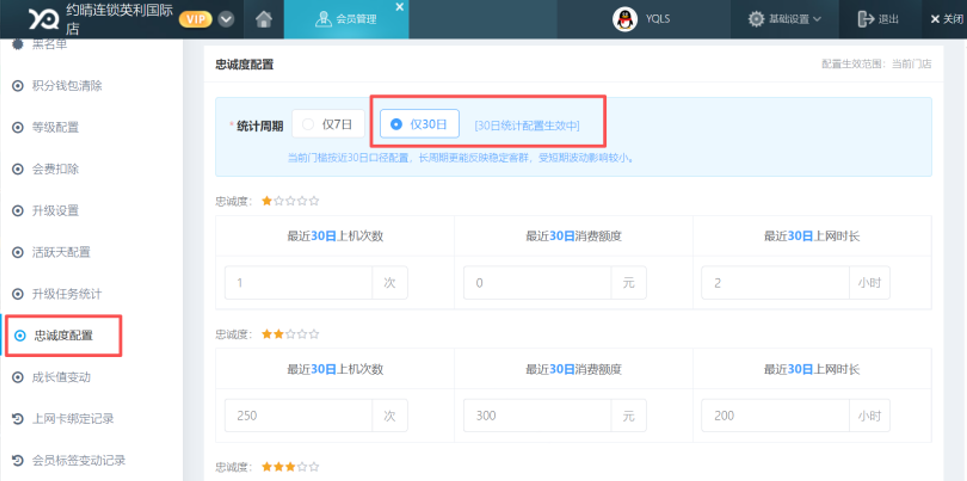Click the icon beside 积分钱包清除

click(x=17, y=86)
